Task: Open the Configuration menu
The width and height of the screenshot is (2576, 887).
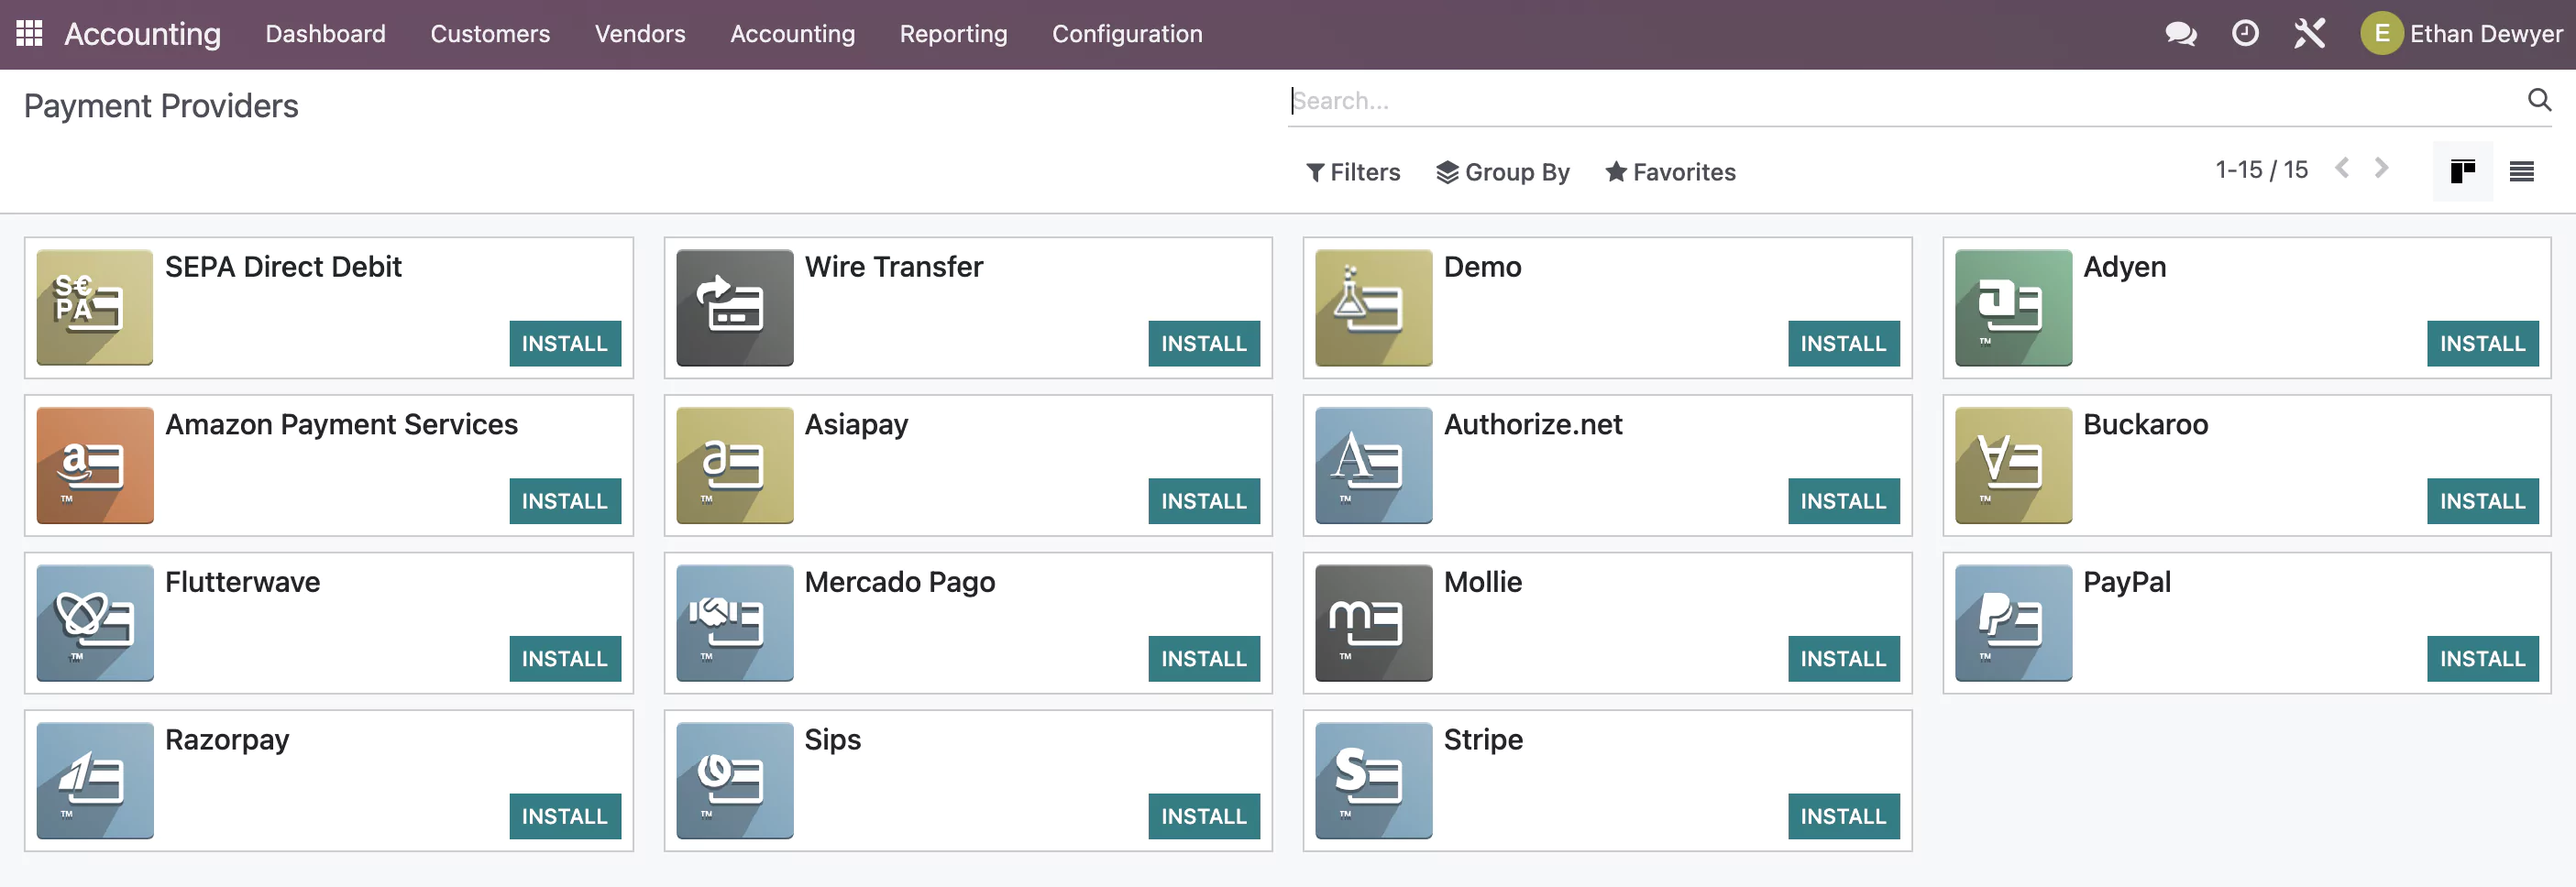Action: [x=1127, y=34]
